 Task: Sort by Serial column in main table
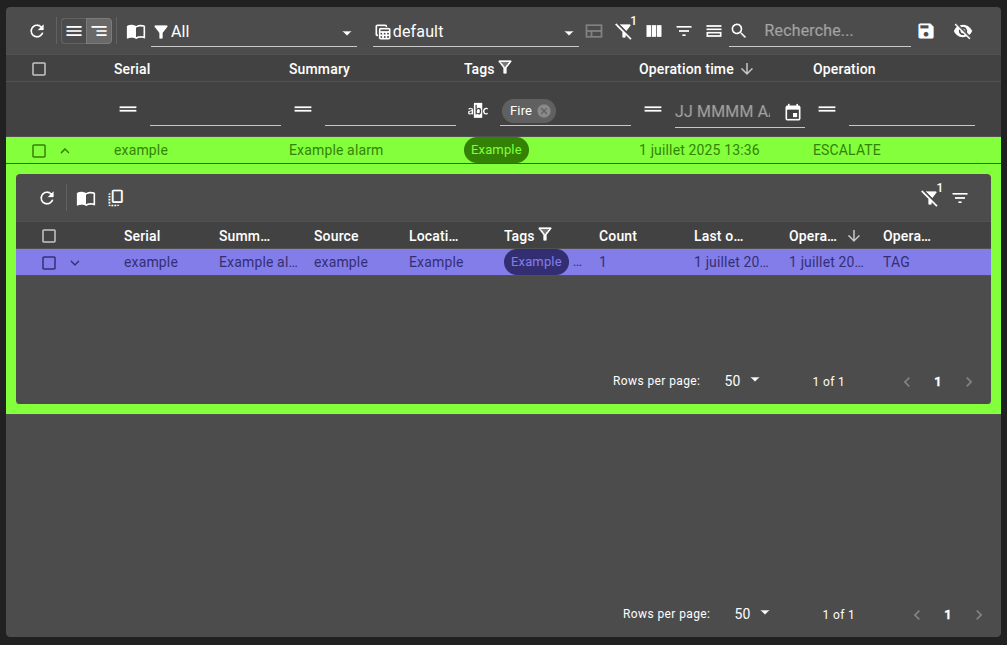[x=132, y=69]
